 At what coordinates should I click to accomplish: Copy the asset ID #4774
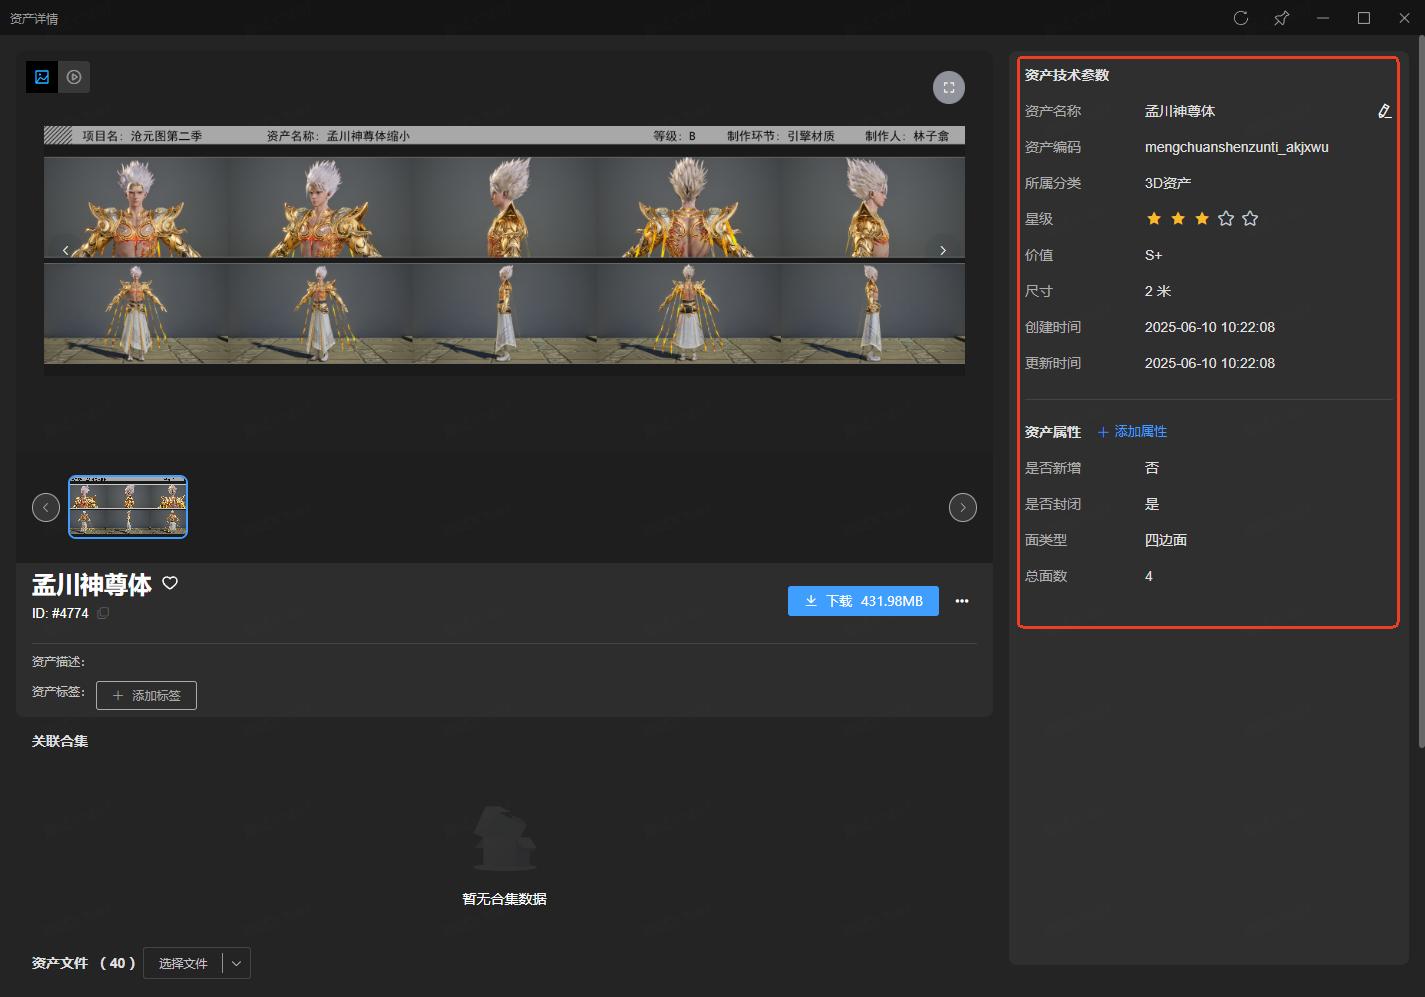click(103, 613)
